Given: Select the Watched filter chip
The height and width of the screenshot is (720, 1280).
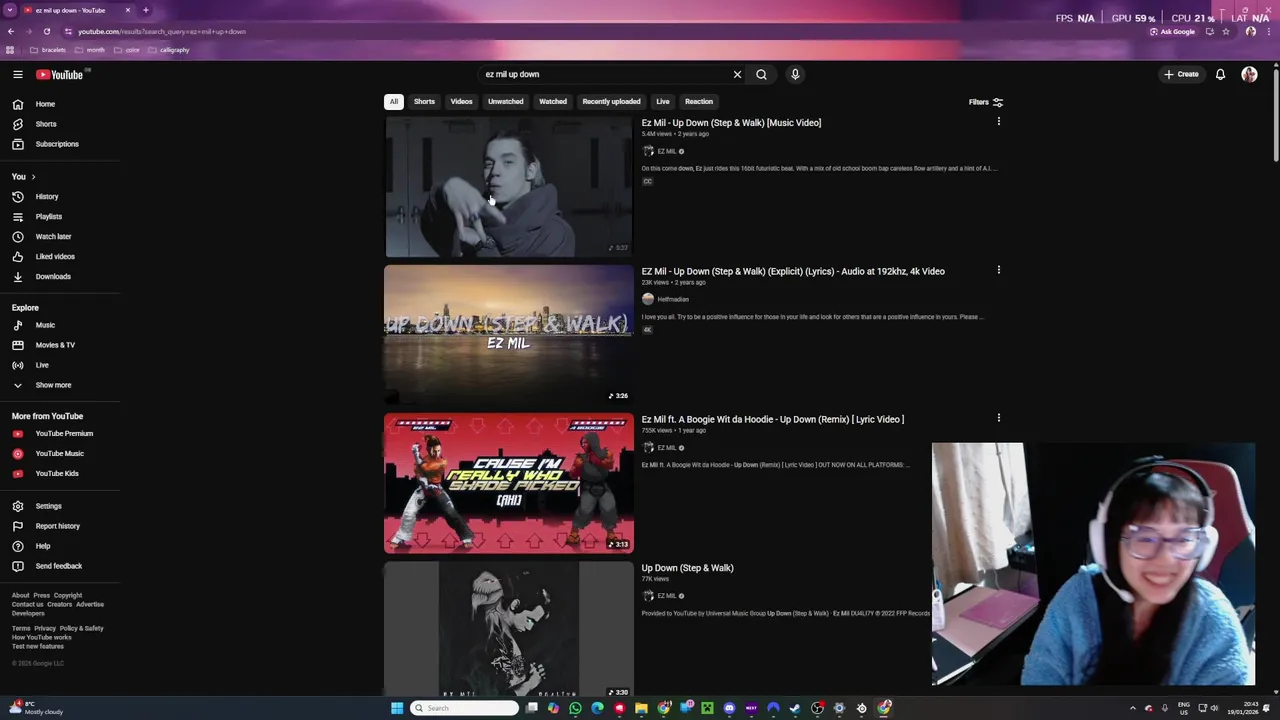Looking at the screenshot, I should click(x=553, y=101).
